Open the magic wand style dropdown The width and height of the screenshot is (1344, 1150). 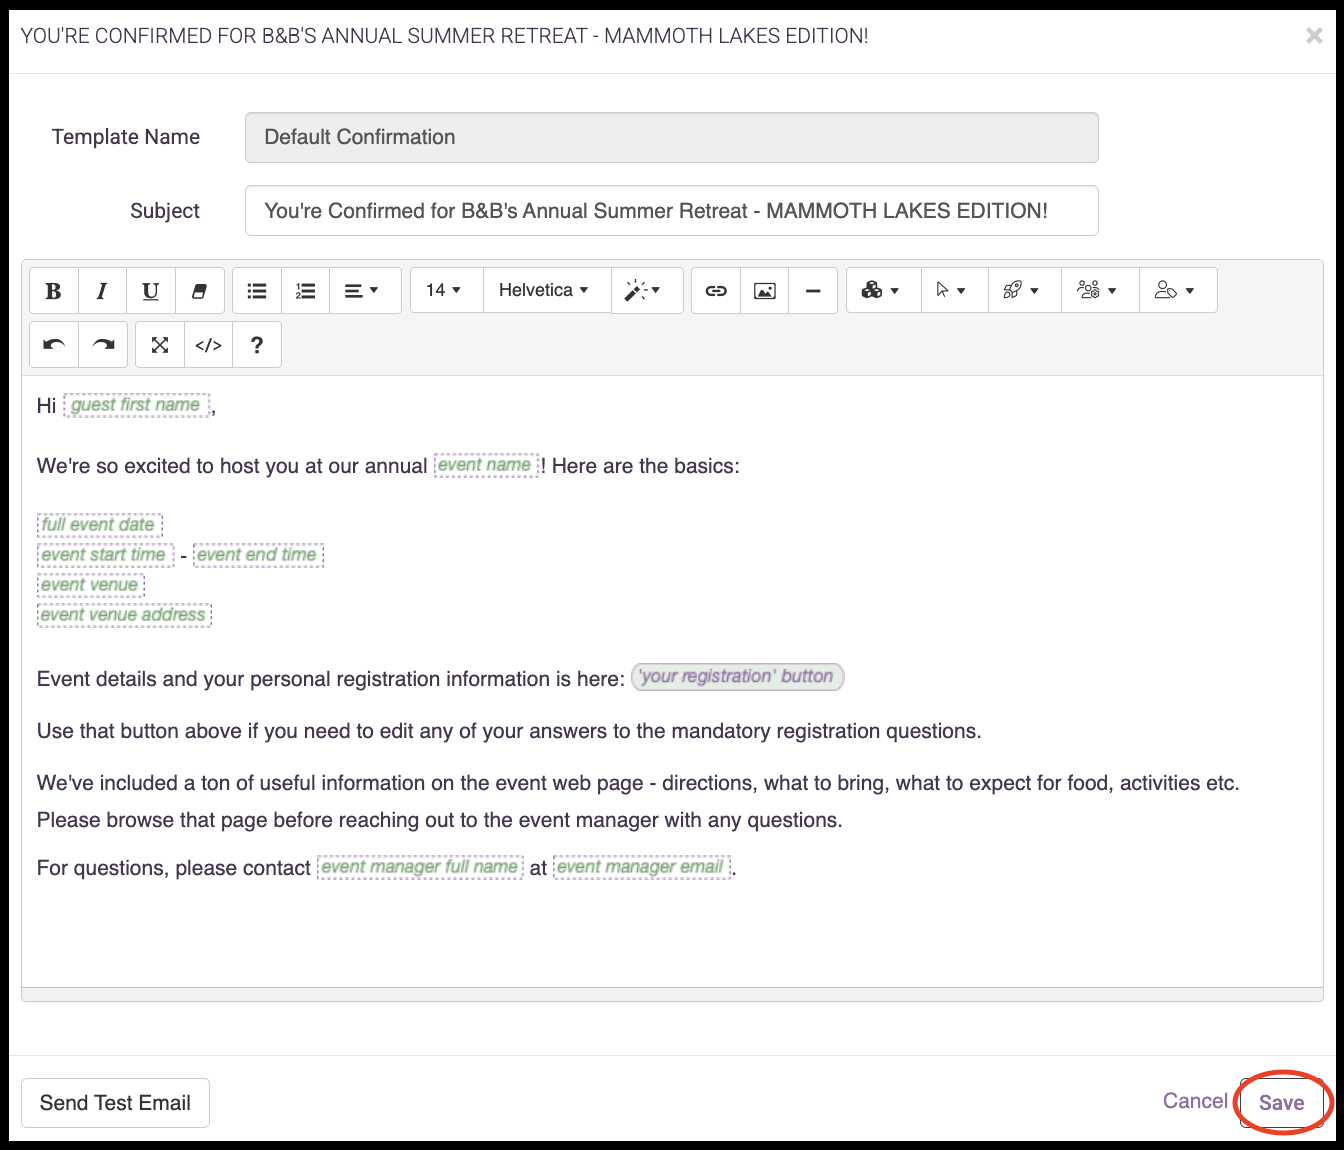pyautogui.click(x=647, y=291)
